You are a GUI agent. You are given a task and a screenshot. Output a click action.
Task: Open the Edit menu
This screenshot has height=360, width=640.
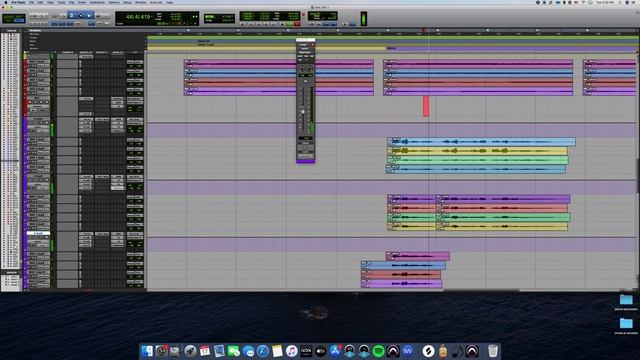(x=41, y=2)
